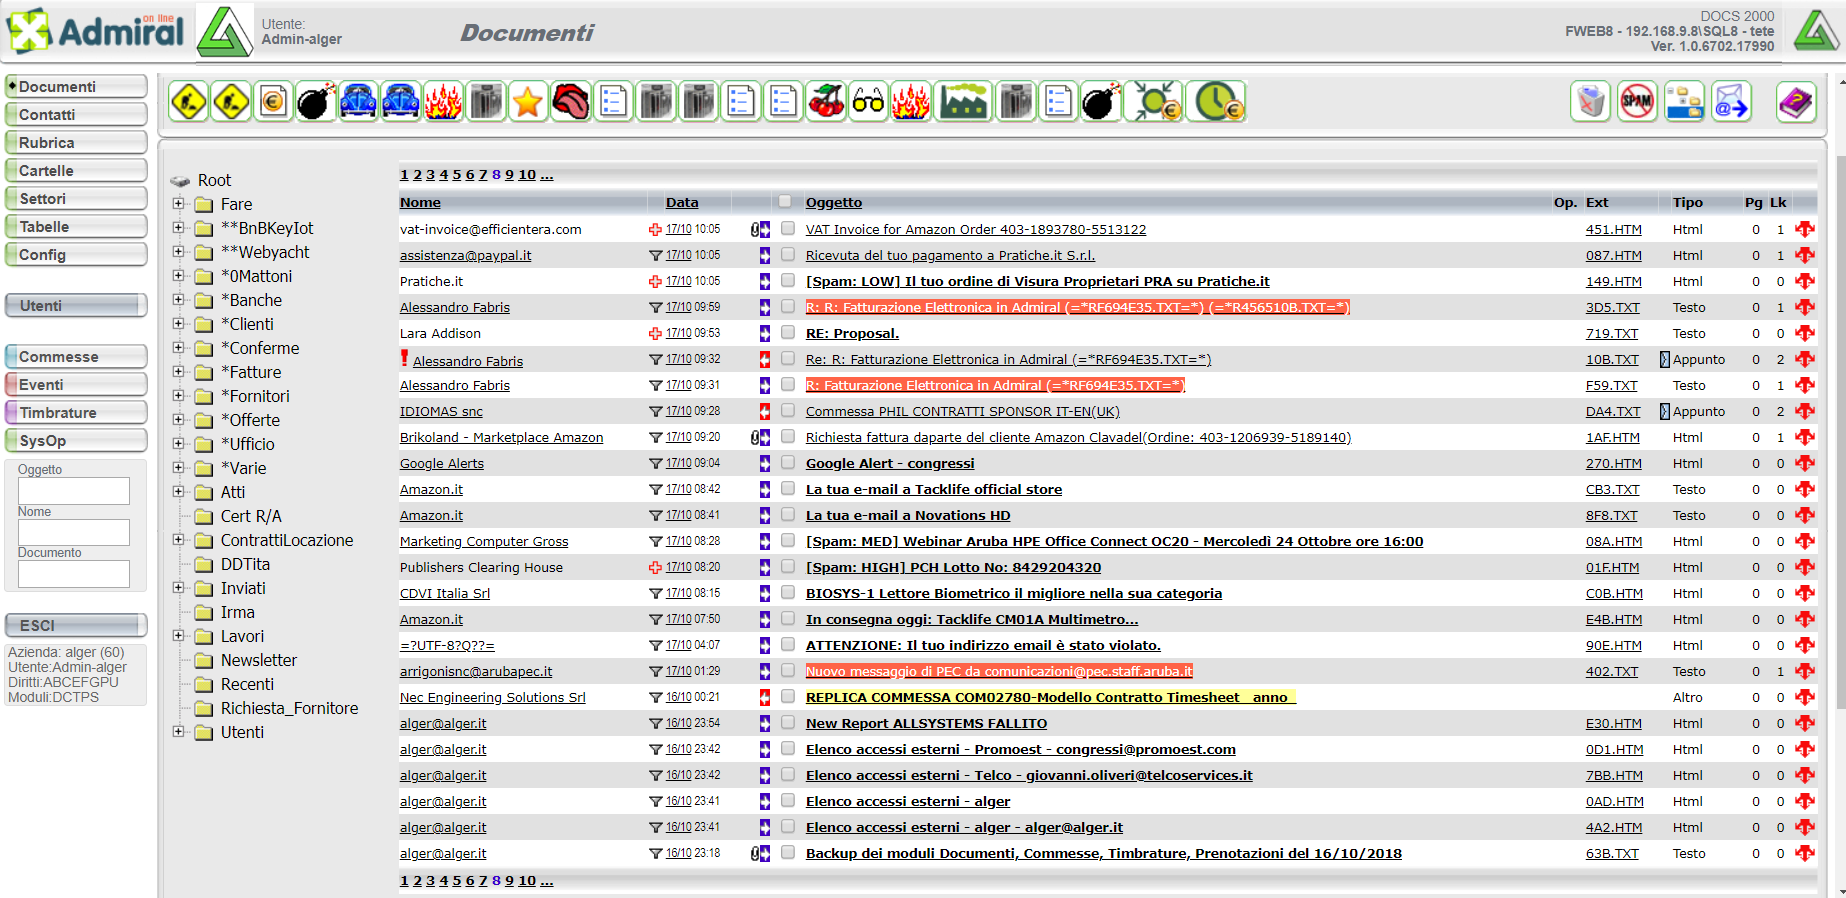Expand the *Fatture folder
Viewport: 1846px width, 898px height.
pos(178,371)
